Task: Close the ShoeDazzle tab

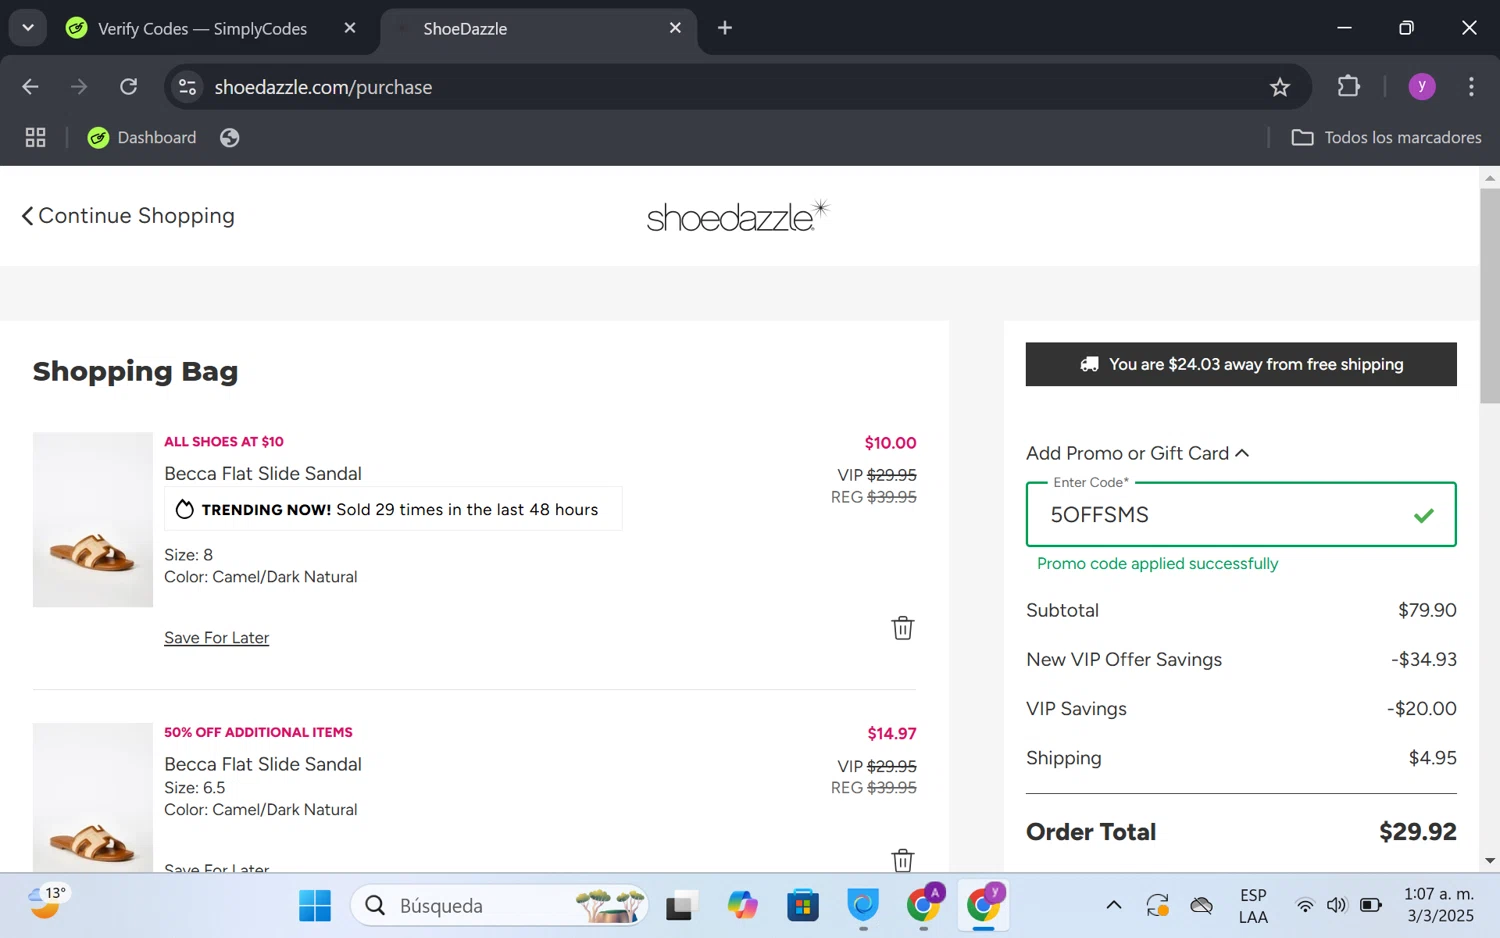Action: click(675, 28)
